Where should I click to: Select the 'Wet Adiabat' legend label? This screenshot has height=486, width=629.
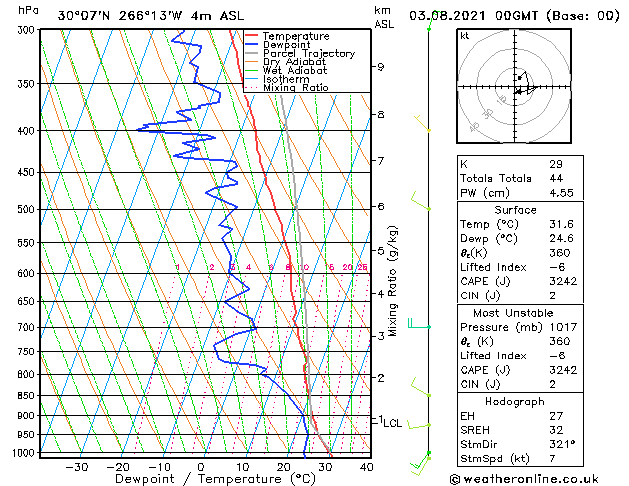295,70
